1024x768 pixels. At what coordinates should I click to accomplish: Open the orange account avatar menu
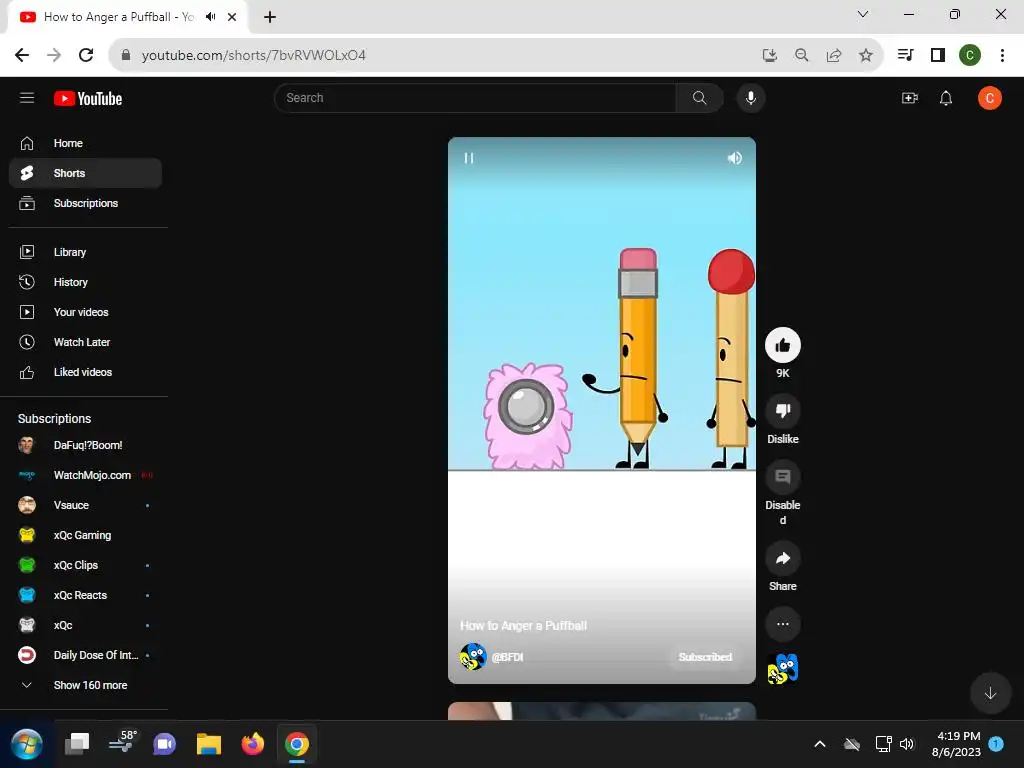coord(989,98)
